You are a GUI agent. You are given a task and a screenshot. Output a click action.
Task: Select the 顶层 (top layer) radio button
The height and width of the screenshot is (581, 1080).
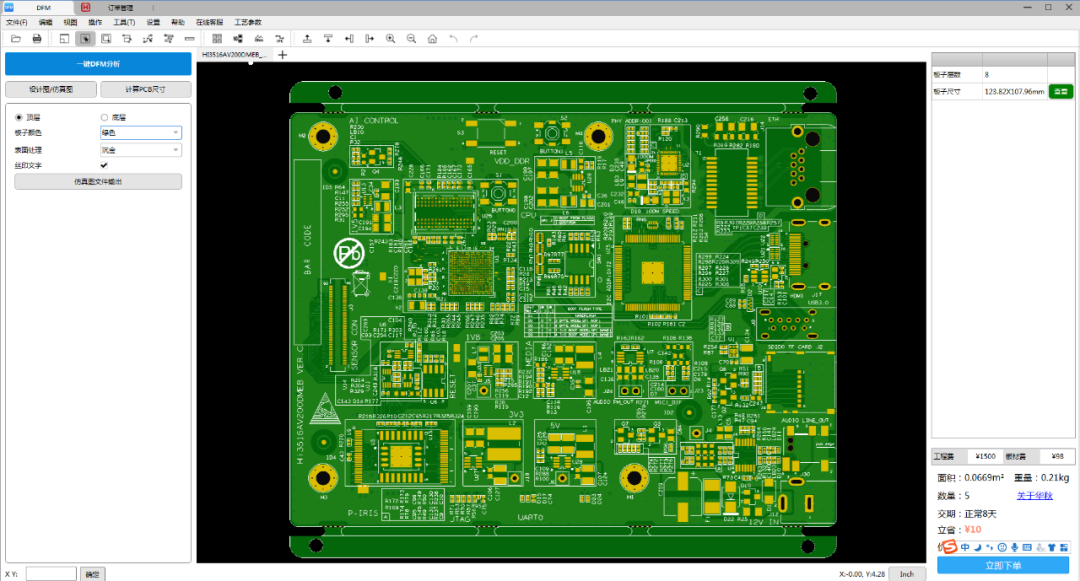pos(19,118)
